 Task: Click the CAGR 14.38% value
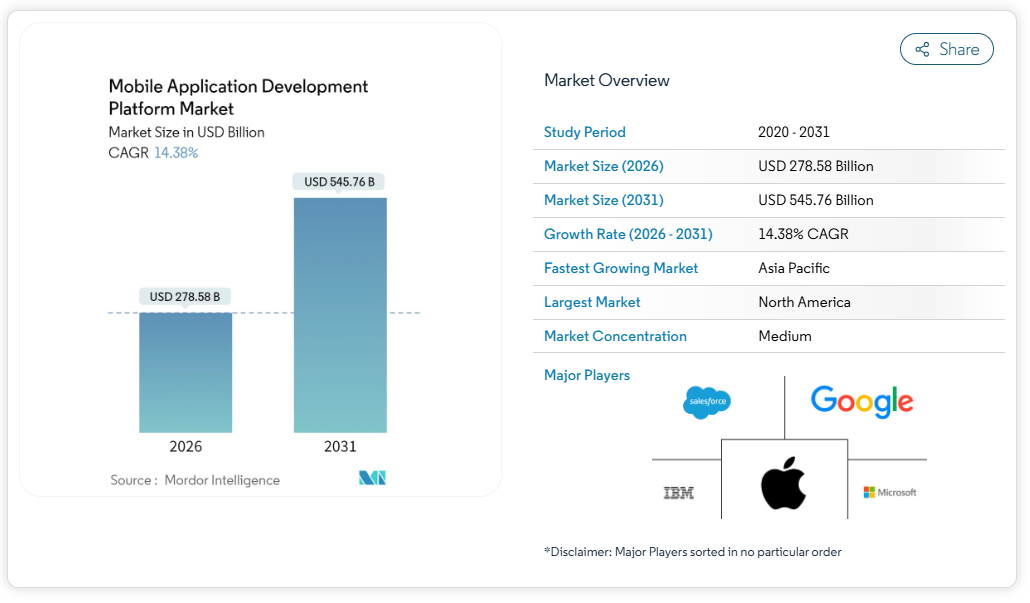point(176,152)
